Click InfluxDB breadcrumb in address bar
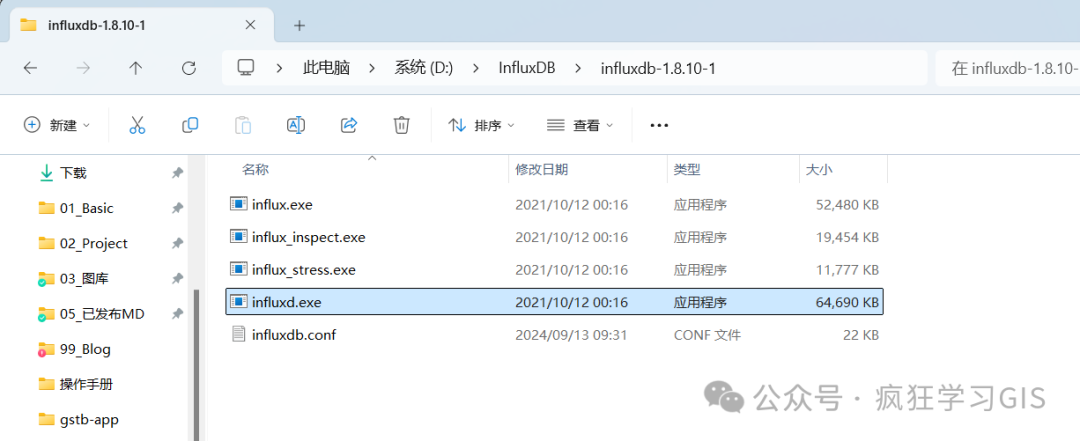1080x441 pixels. pos(527,68)
